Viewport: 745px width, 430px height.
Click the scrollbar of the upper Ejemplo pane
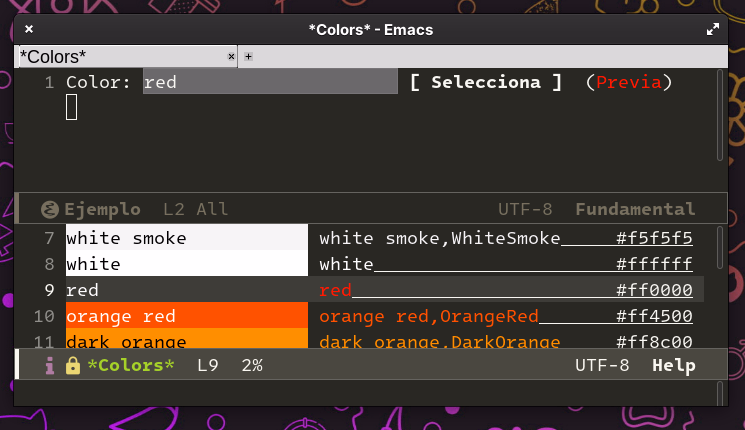click(720, 115)
